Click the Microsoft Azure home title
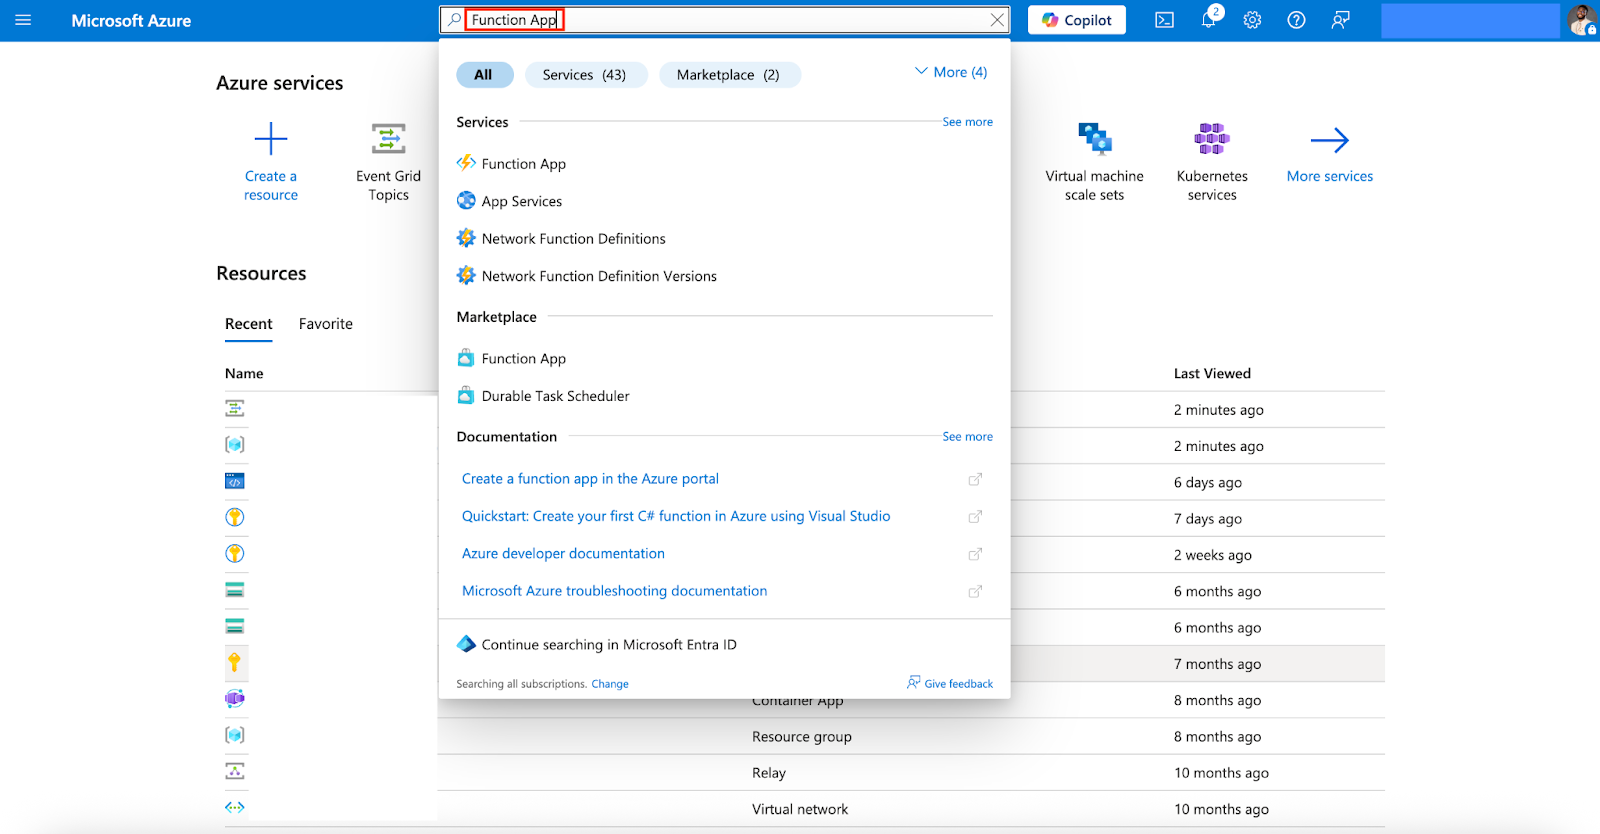1600x834 pixels. [x=131, y=21]
